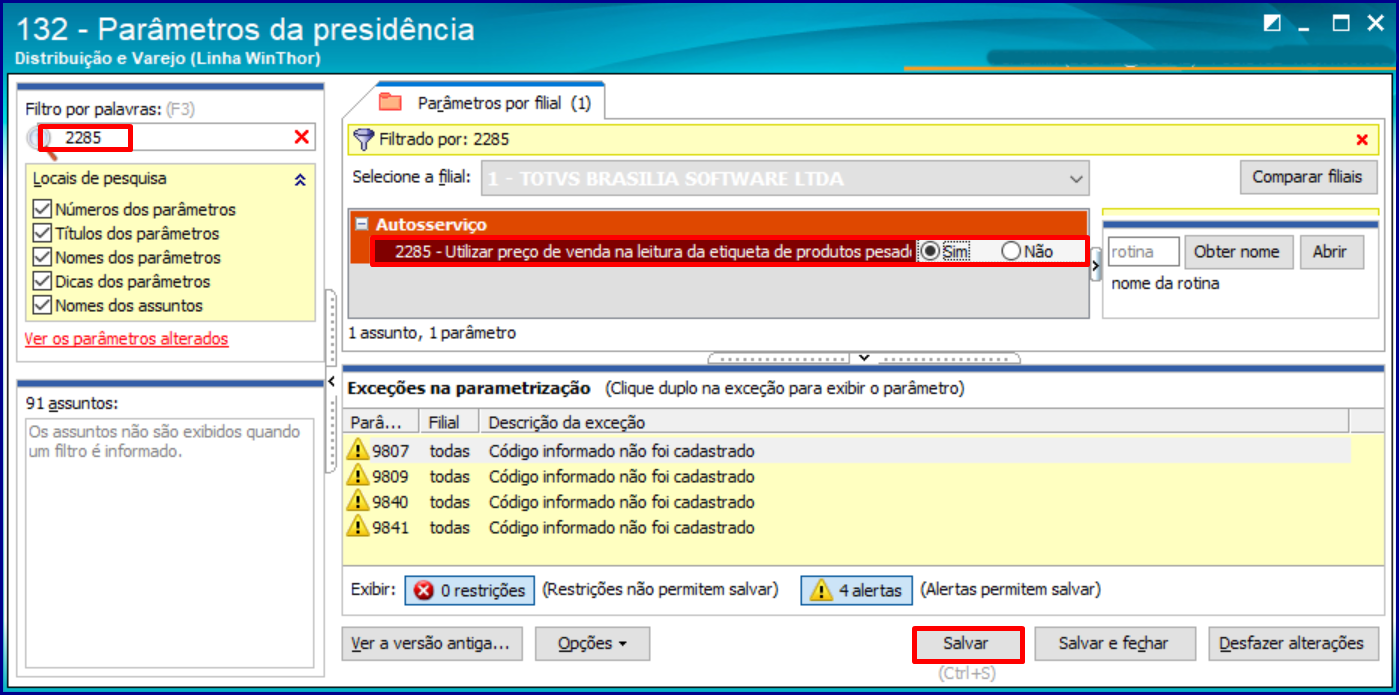Screen dimensions: 1399x695
Task: Expand the side panel arrow next to parameter list
Action: pyautogui.click(x=1095, y=266)
